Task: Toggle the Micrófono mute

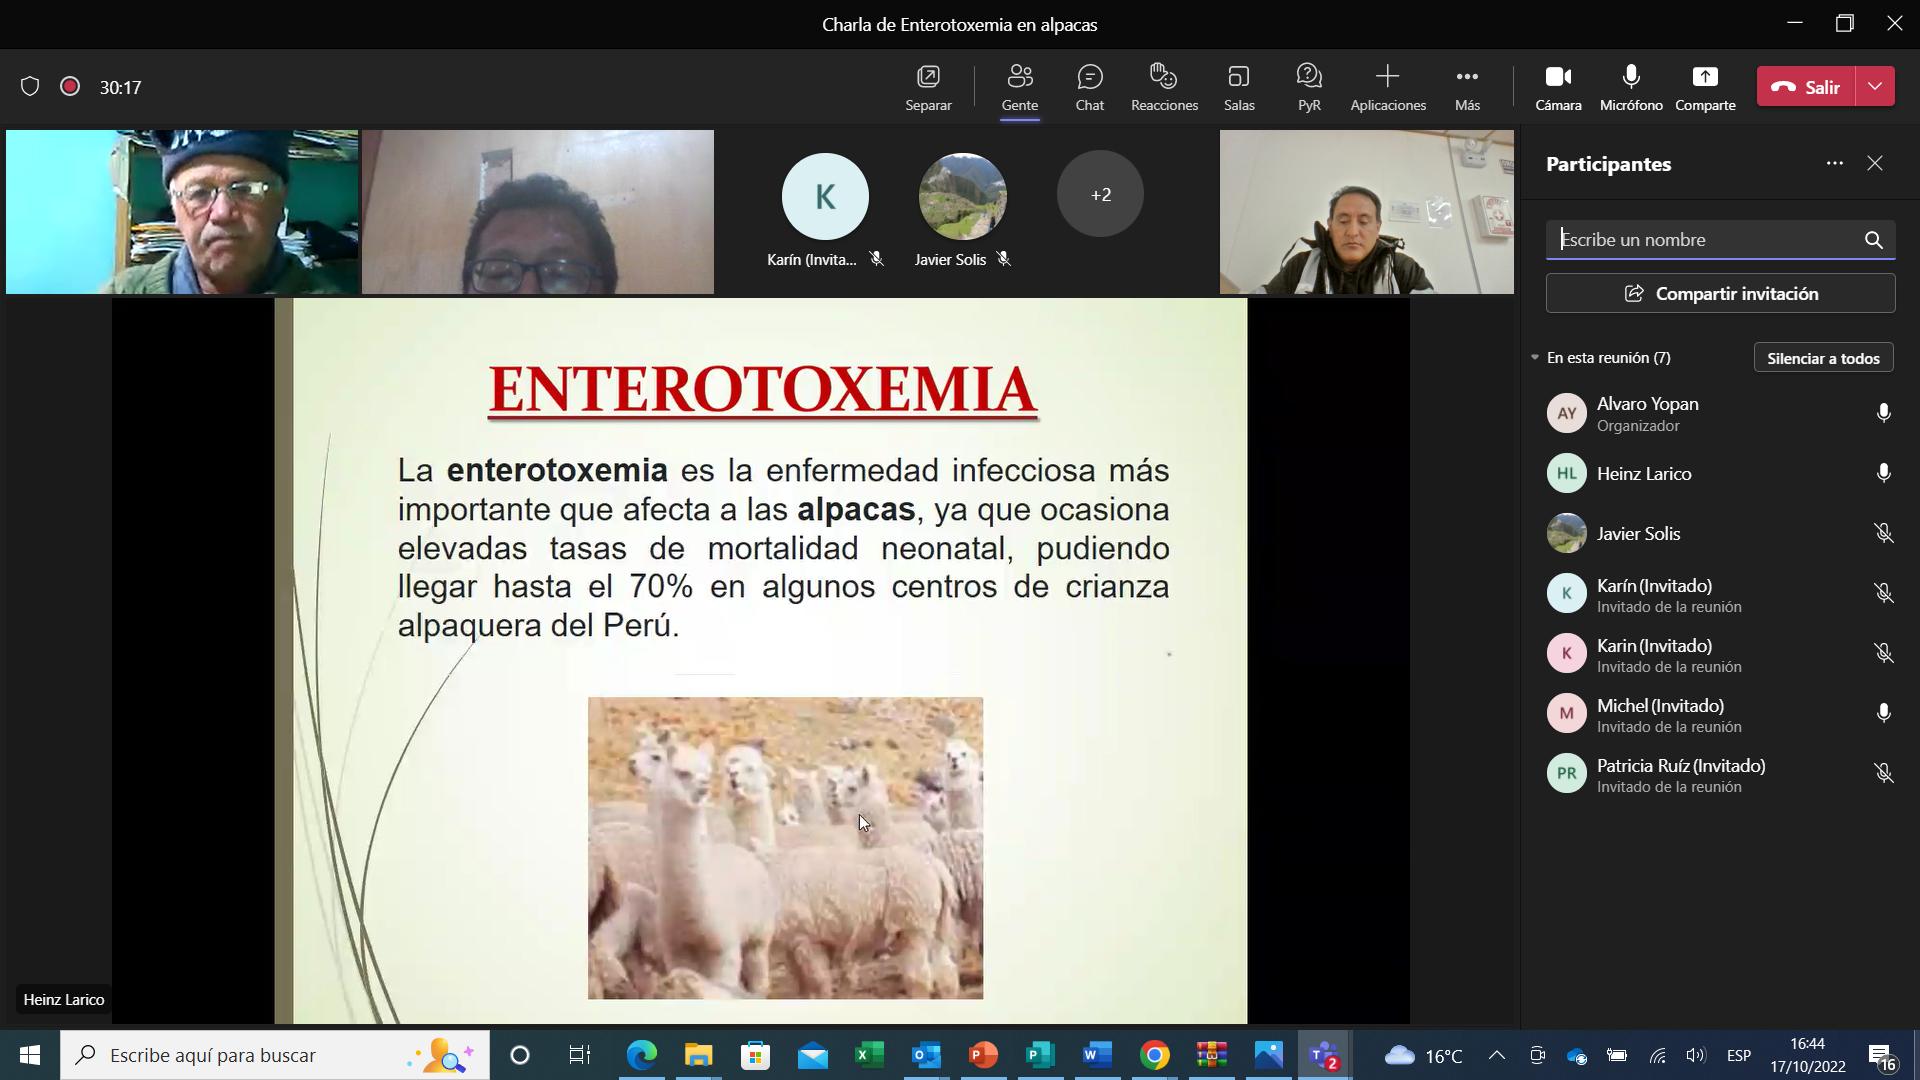Action: (1630, 87)
